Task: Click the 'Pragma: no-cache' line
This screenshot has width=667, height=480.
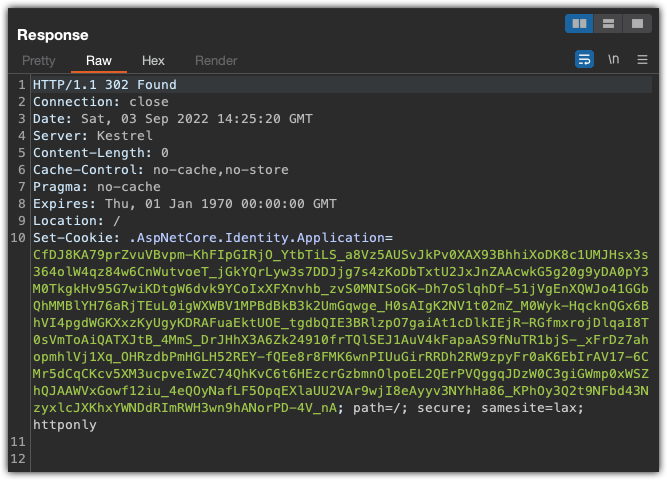Action: click(x=97, y=187)
